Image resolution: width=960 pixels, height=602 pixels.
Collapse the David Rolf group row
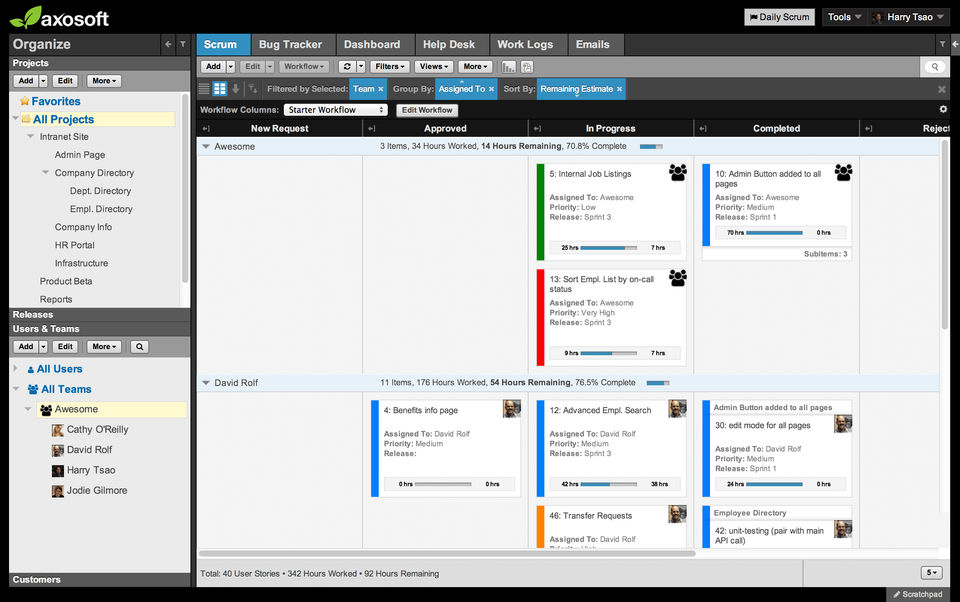pyautogui.click(x=206, y=383)
